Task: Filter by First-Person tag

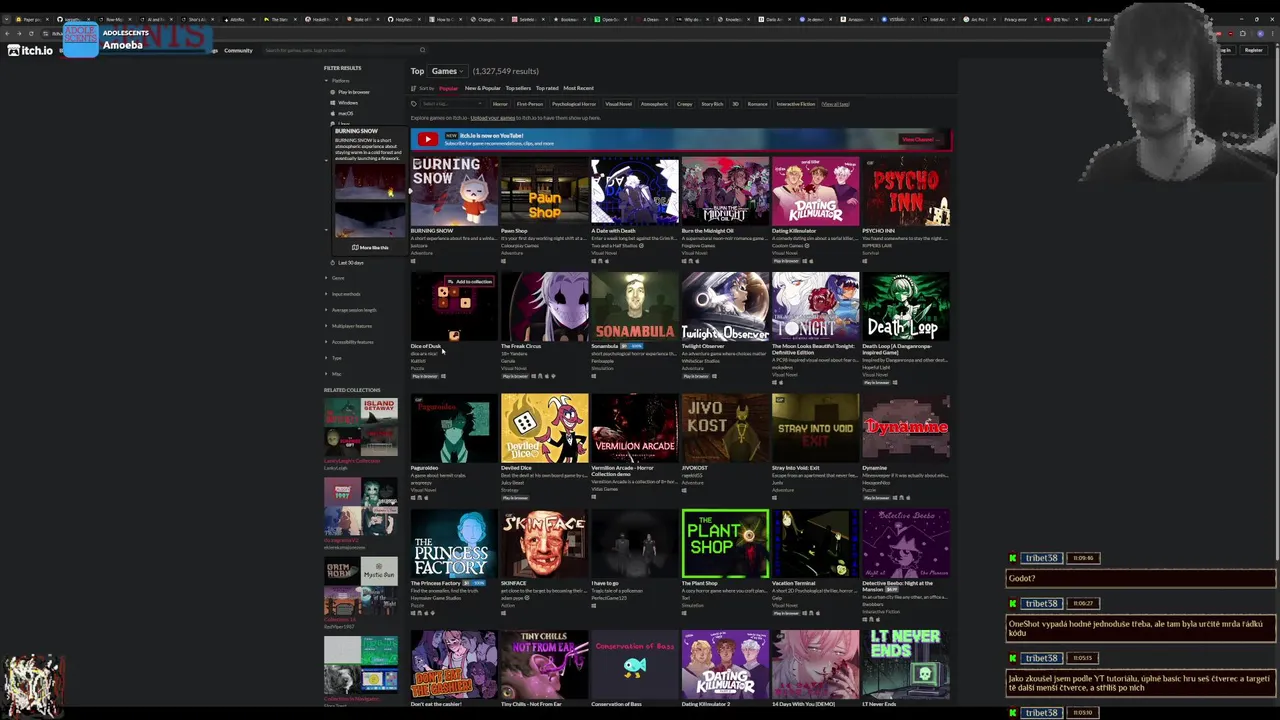Action: point(530,104)
